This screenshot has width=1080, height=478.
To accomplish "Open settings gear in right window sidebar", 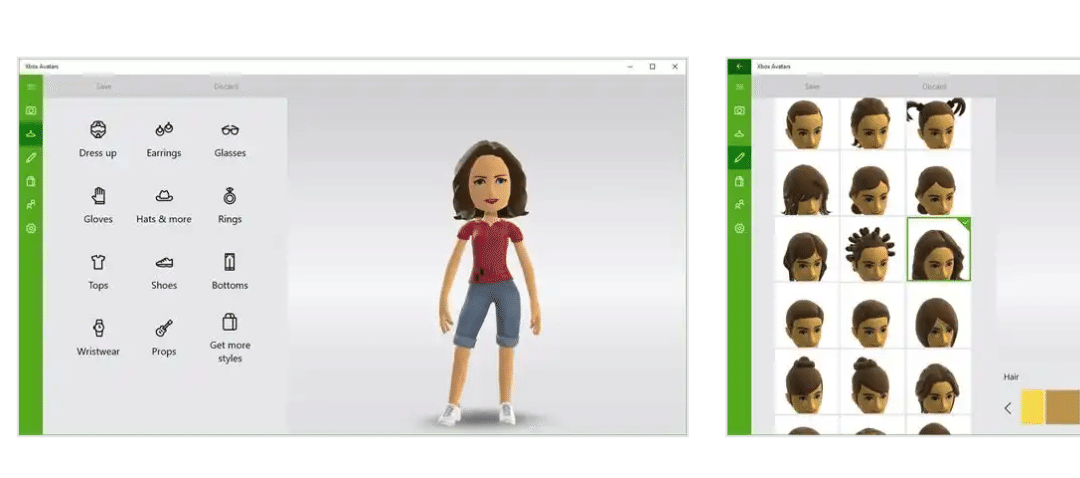I will (x=740, y=228).
